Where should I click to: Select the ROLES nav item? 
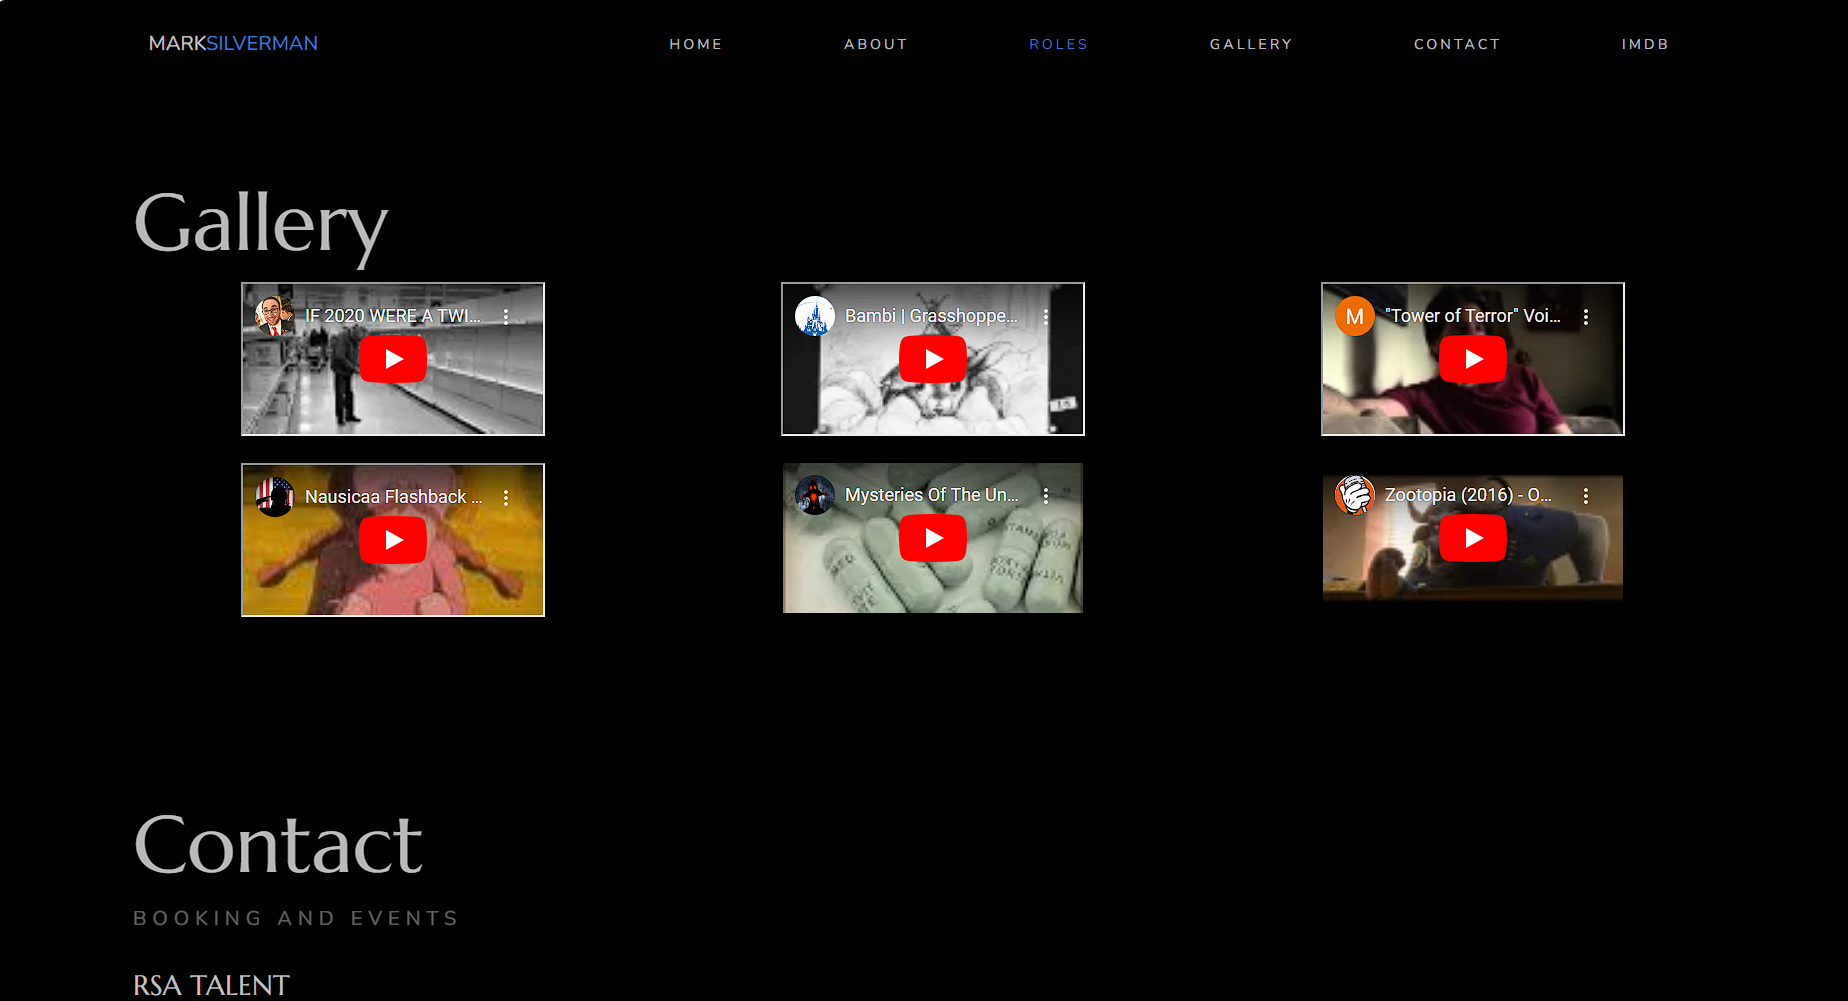coord(1059,44)
